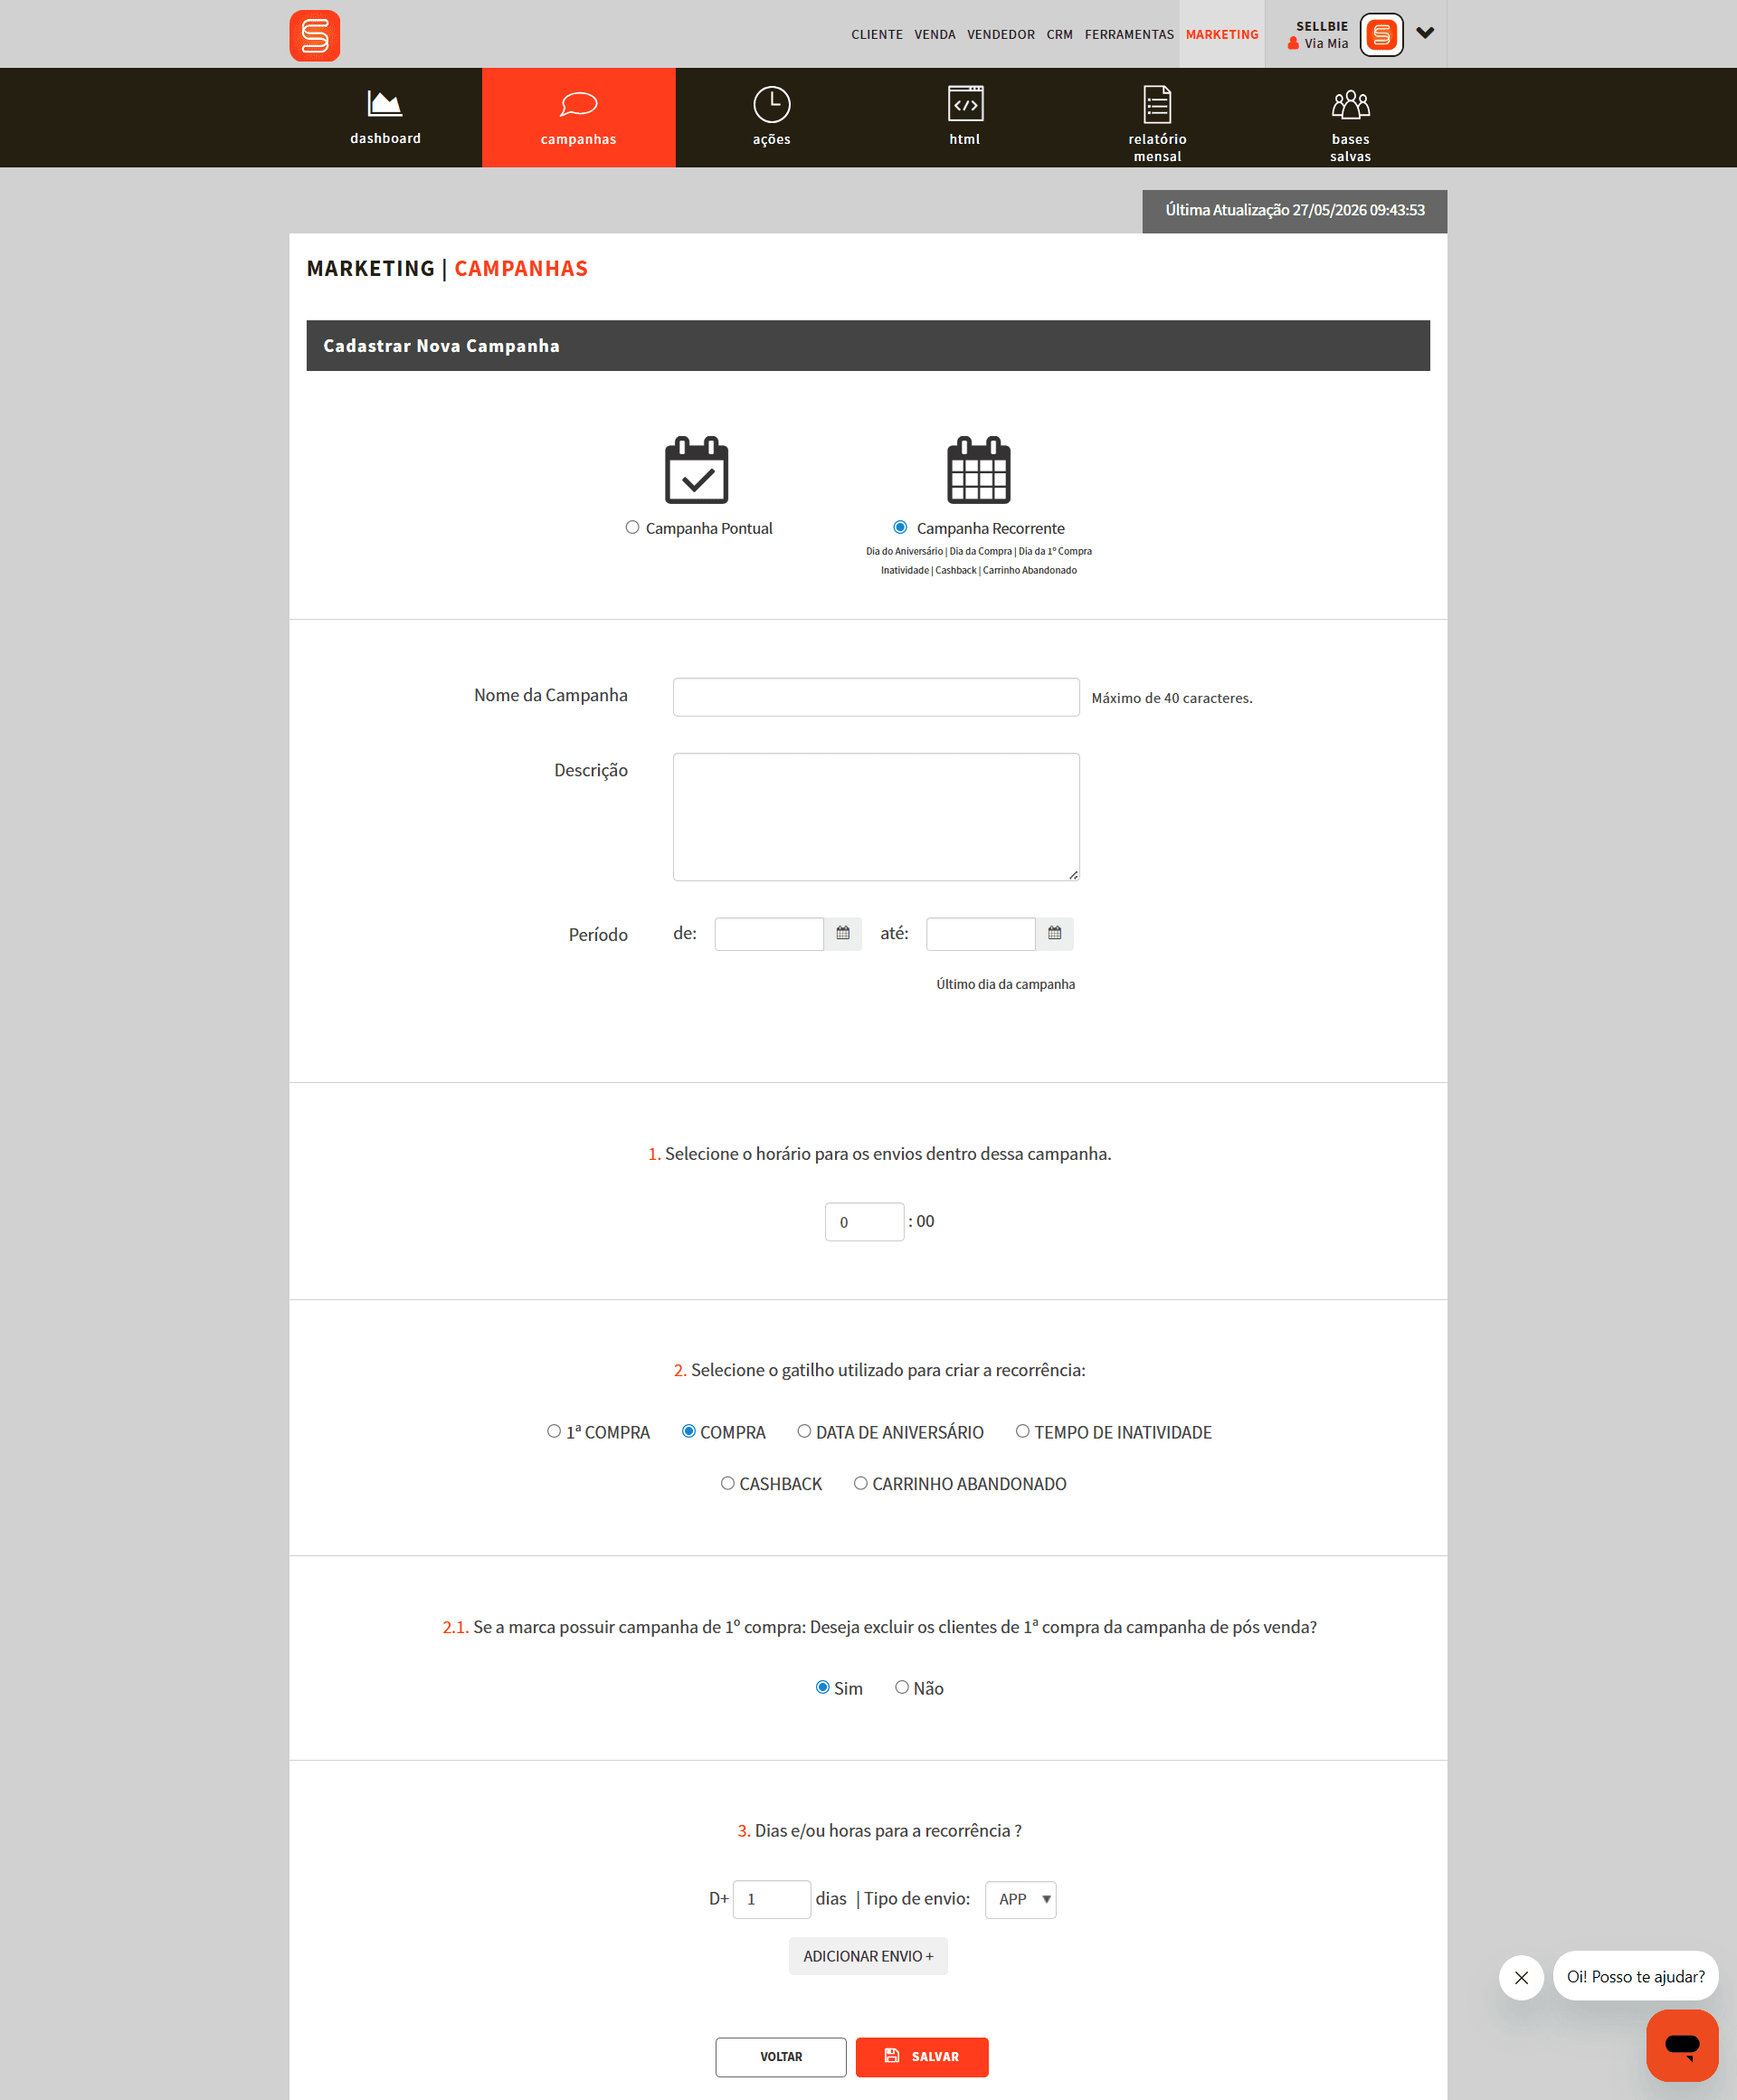This screenshot has height=2100, width=1737.
Task: Choose the 1ª COMPRA trigger
Action: click(553, 1431)
